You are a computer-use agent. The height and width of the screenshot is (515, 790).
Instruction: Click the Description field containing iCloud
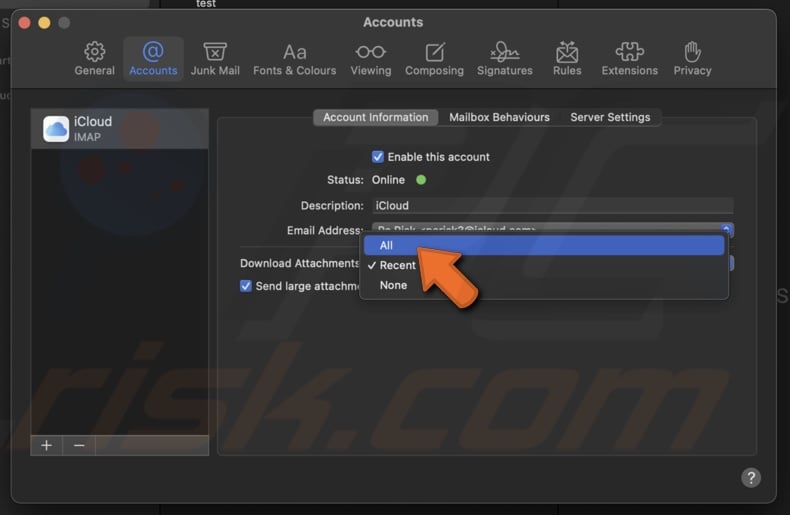pos(552,206)
